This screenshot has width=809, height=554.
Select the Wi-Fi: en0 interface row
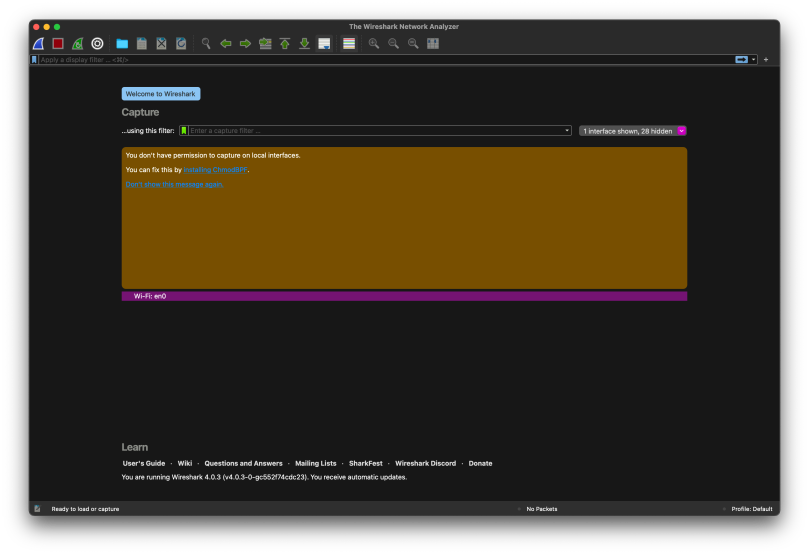(x=404, y=296)
